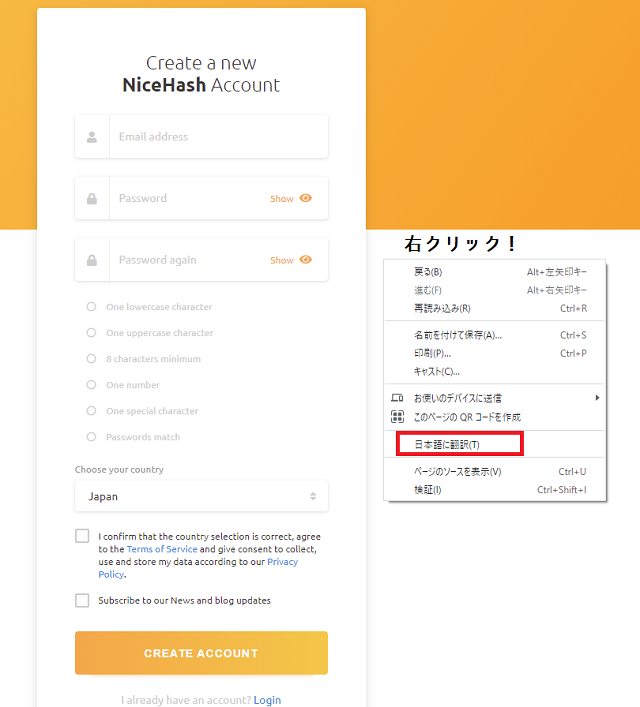Click the Show text in Password again field
640x707 pixels.
pos(282,260)
